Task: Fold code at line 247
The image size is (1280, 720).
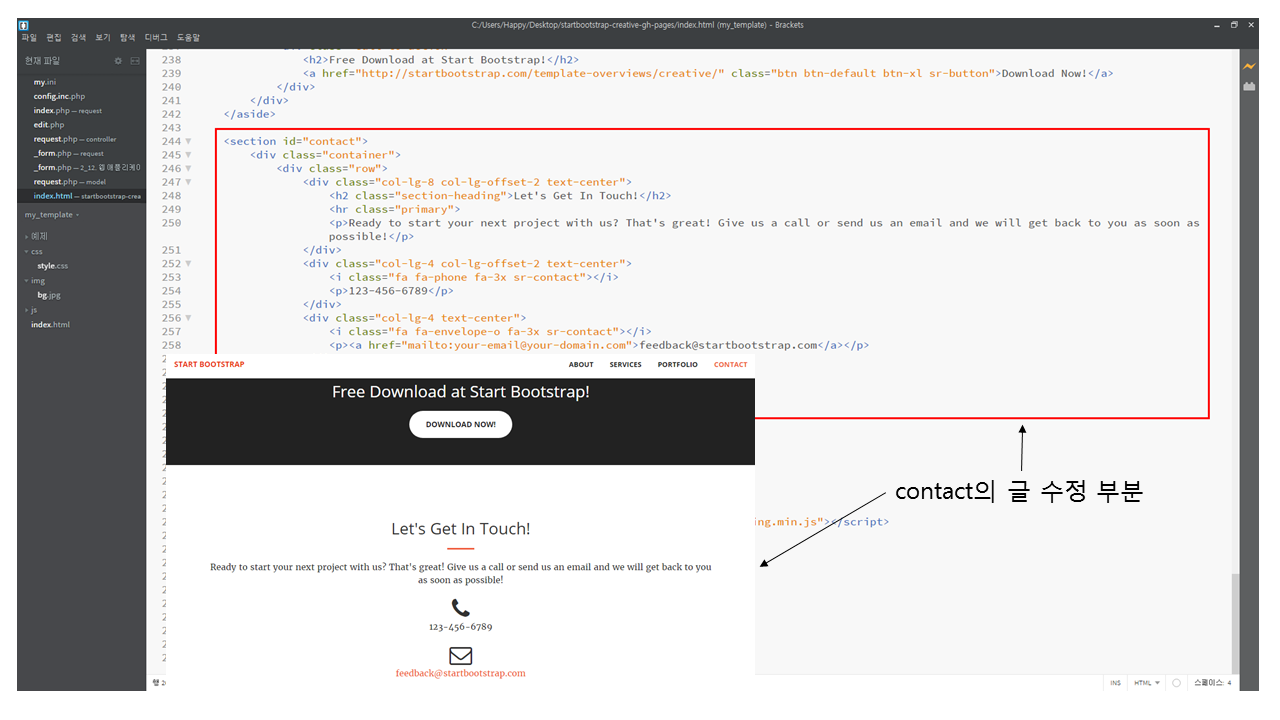Action: point(188,182)
